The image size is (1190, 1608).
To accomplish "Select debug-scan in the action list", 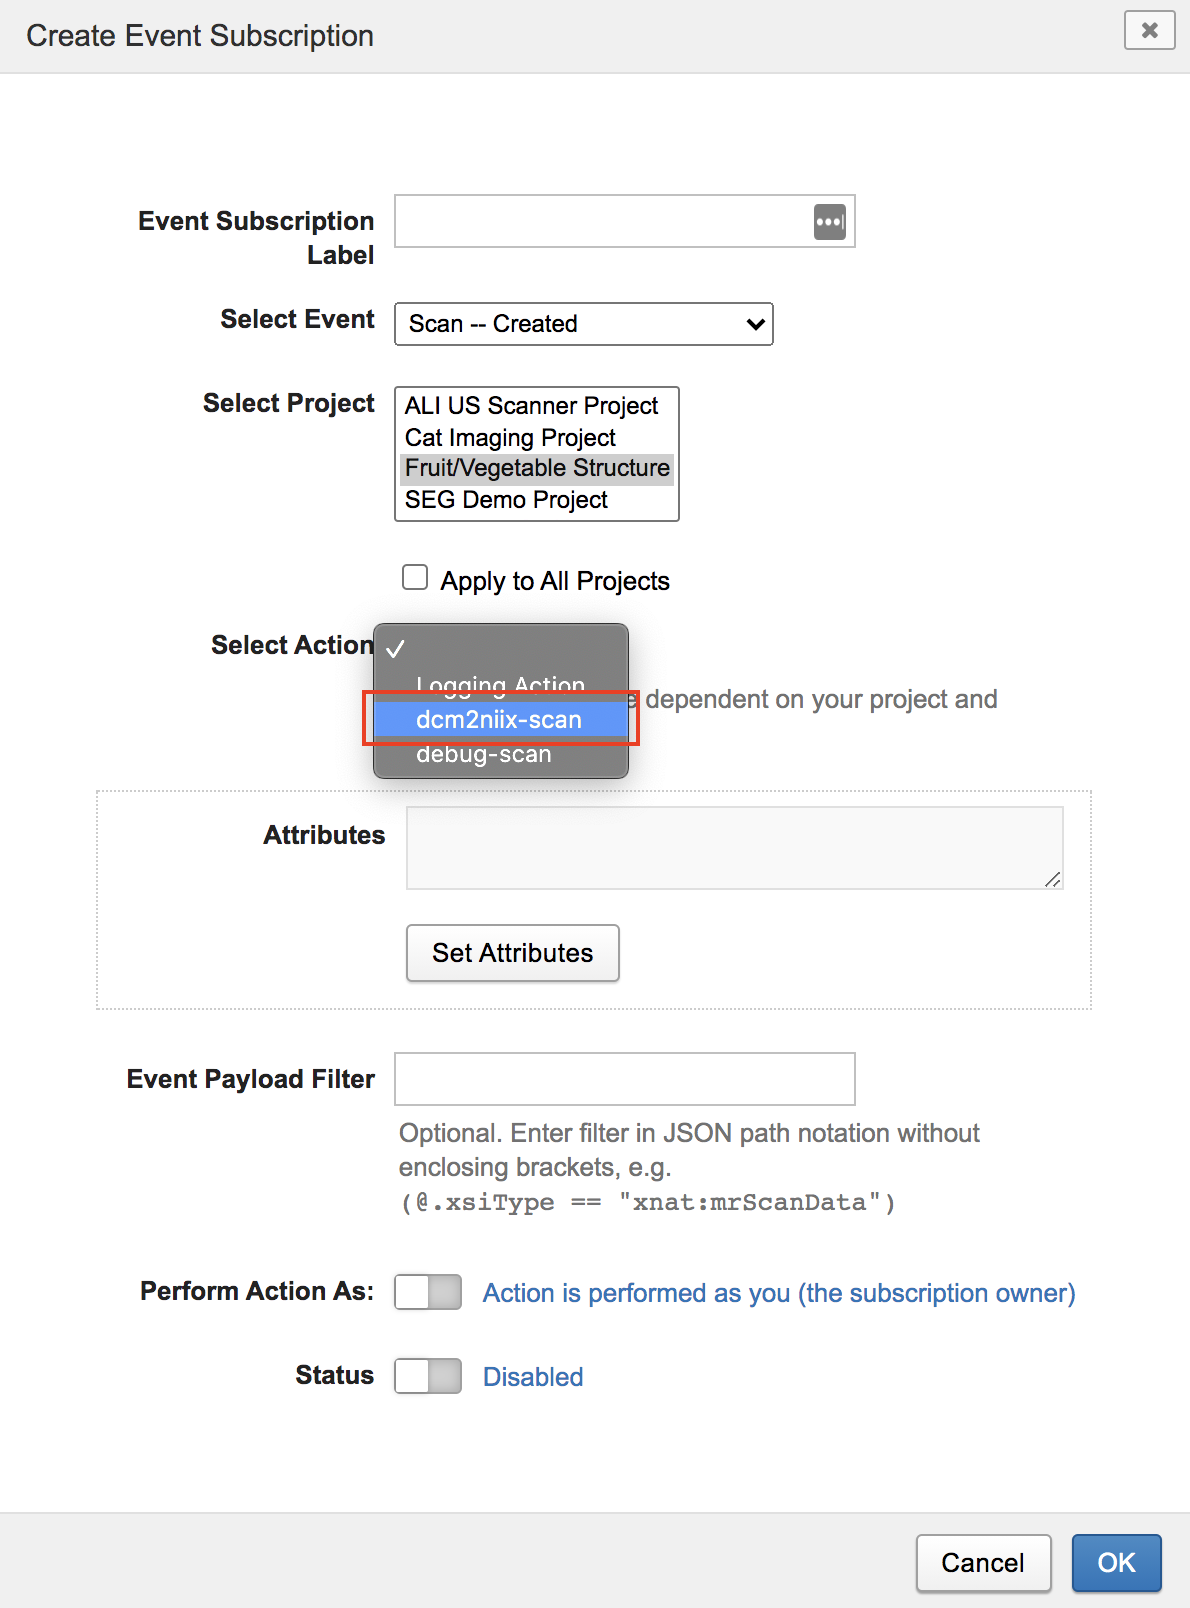I will 484,753.
